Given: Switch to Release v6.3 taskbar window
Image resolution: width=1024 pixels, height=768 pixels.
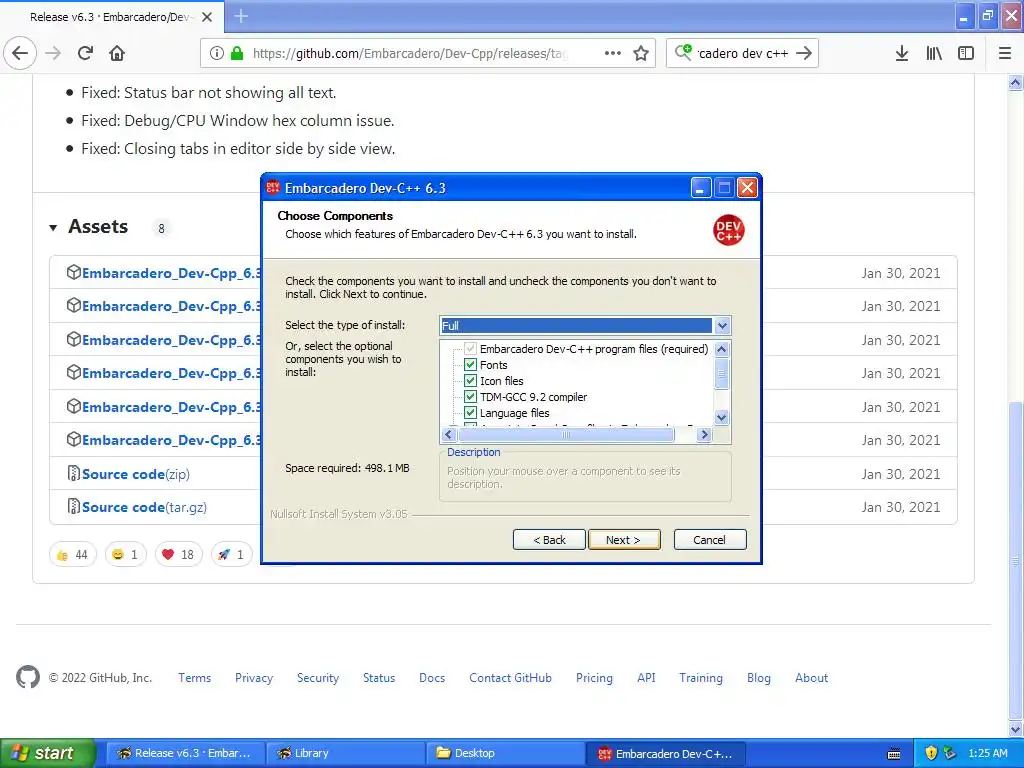Looking at the screenshot, I should [185, 753].
